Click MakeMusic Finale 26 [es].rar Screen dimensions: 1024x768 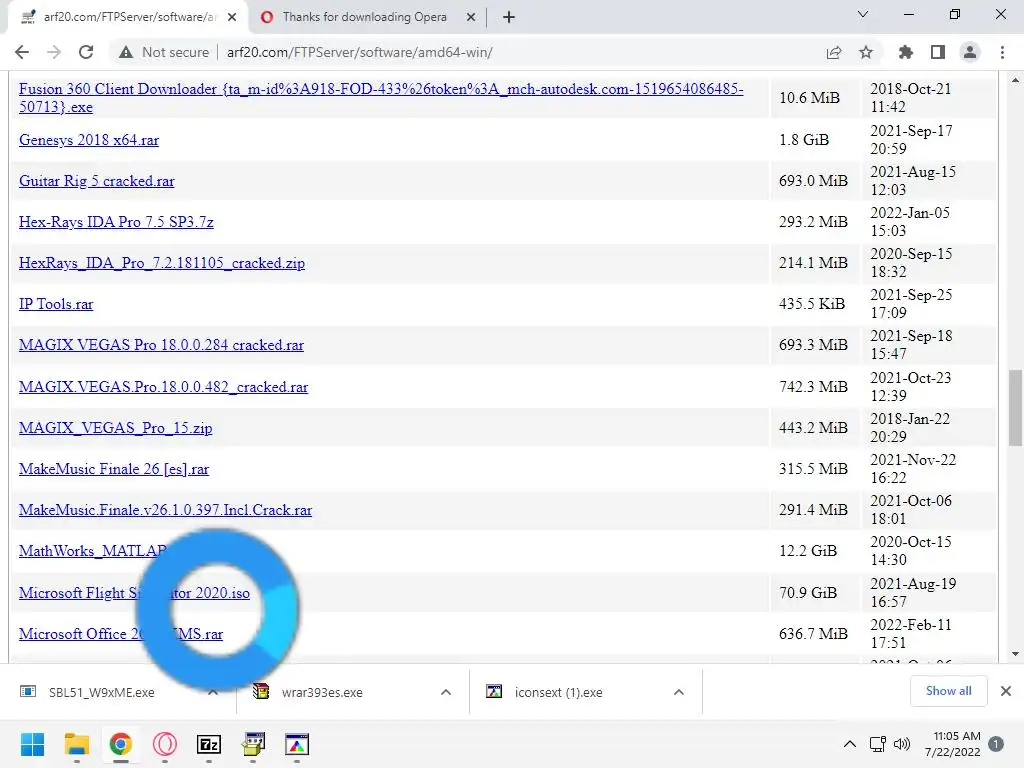[x=114, y=469]
